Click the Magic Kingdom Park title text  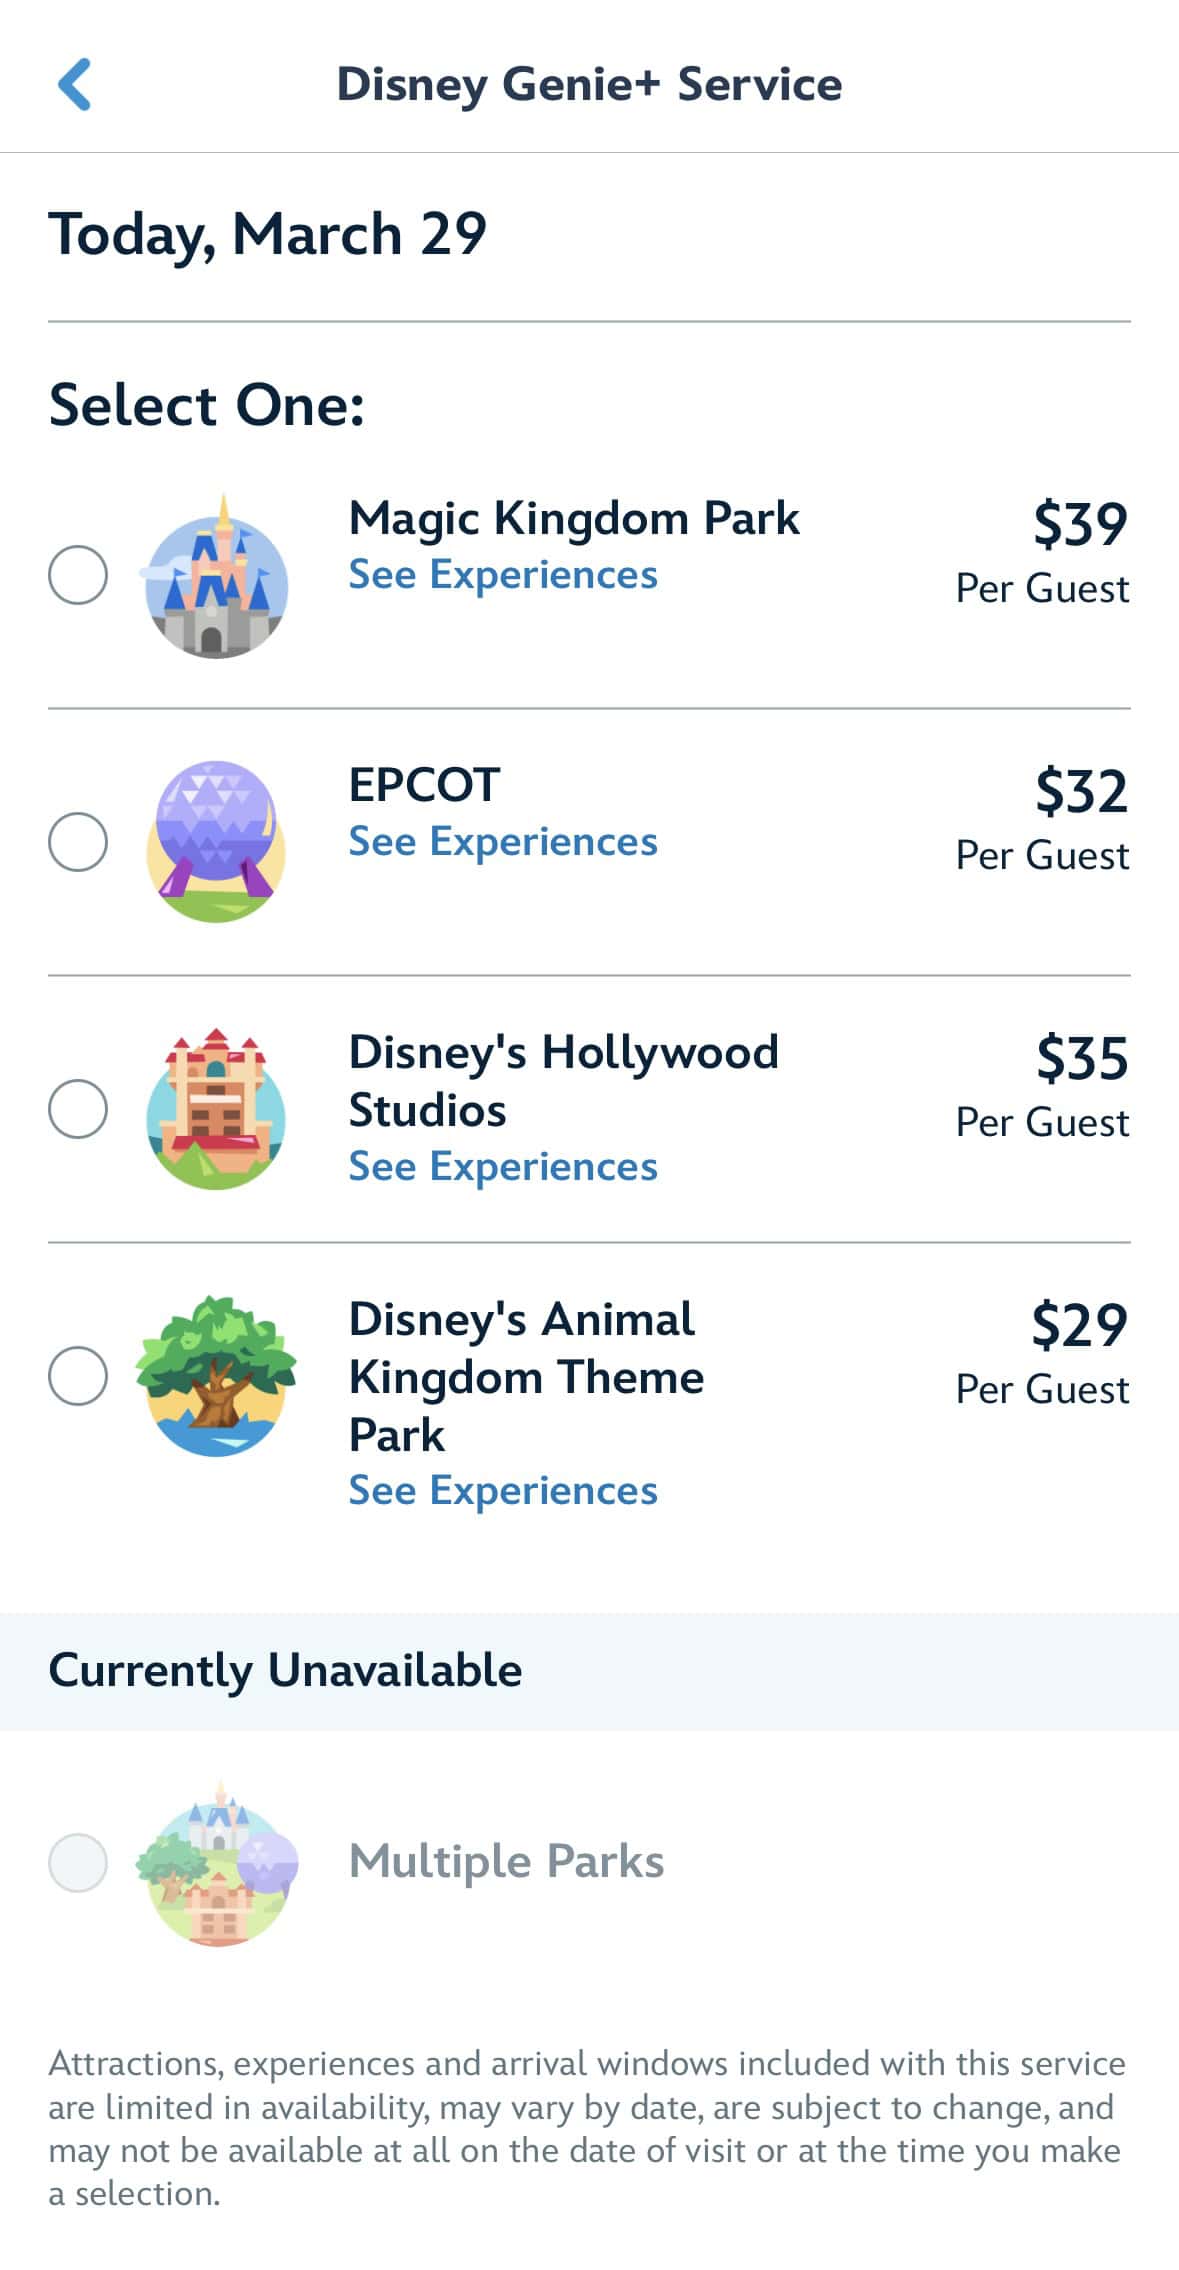(x=574, y=518)
